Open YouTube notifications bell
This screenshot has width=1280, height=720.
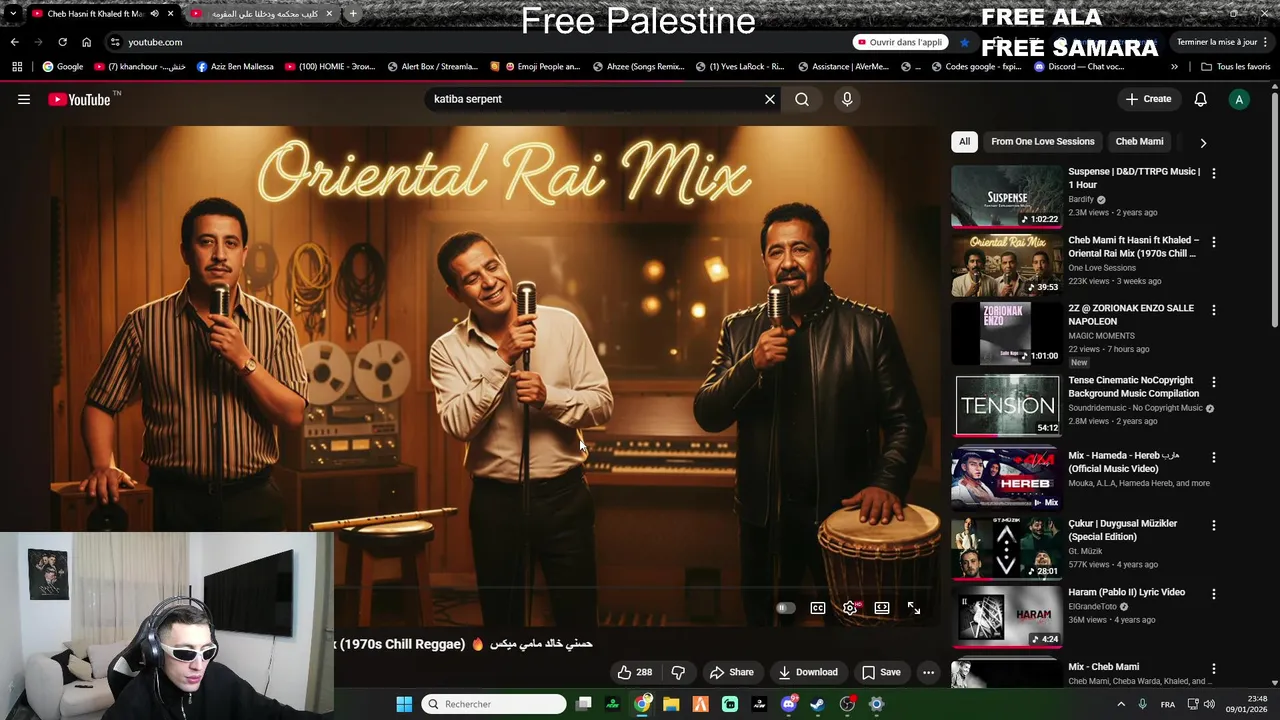1201,99
